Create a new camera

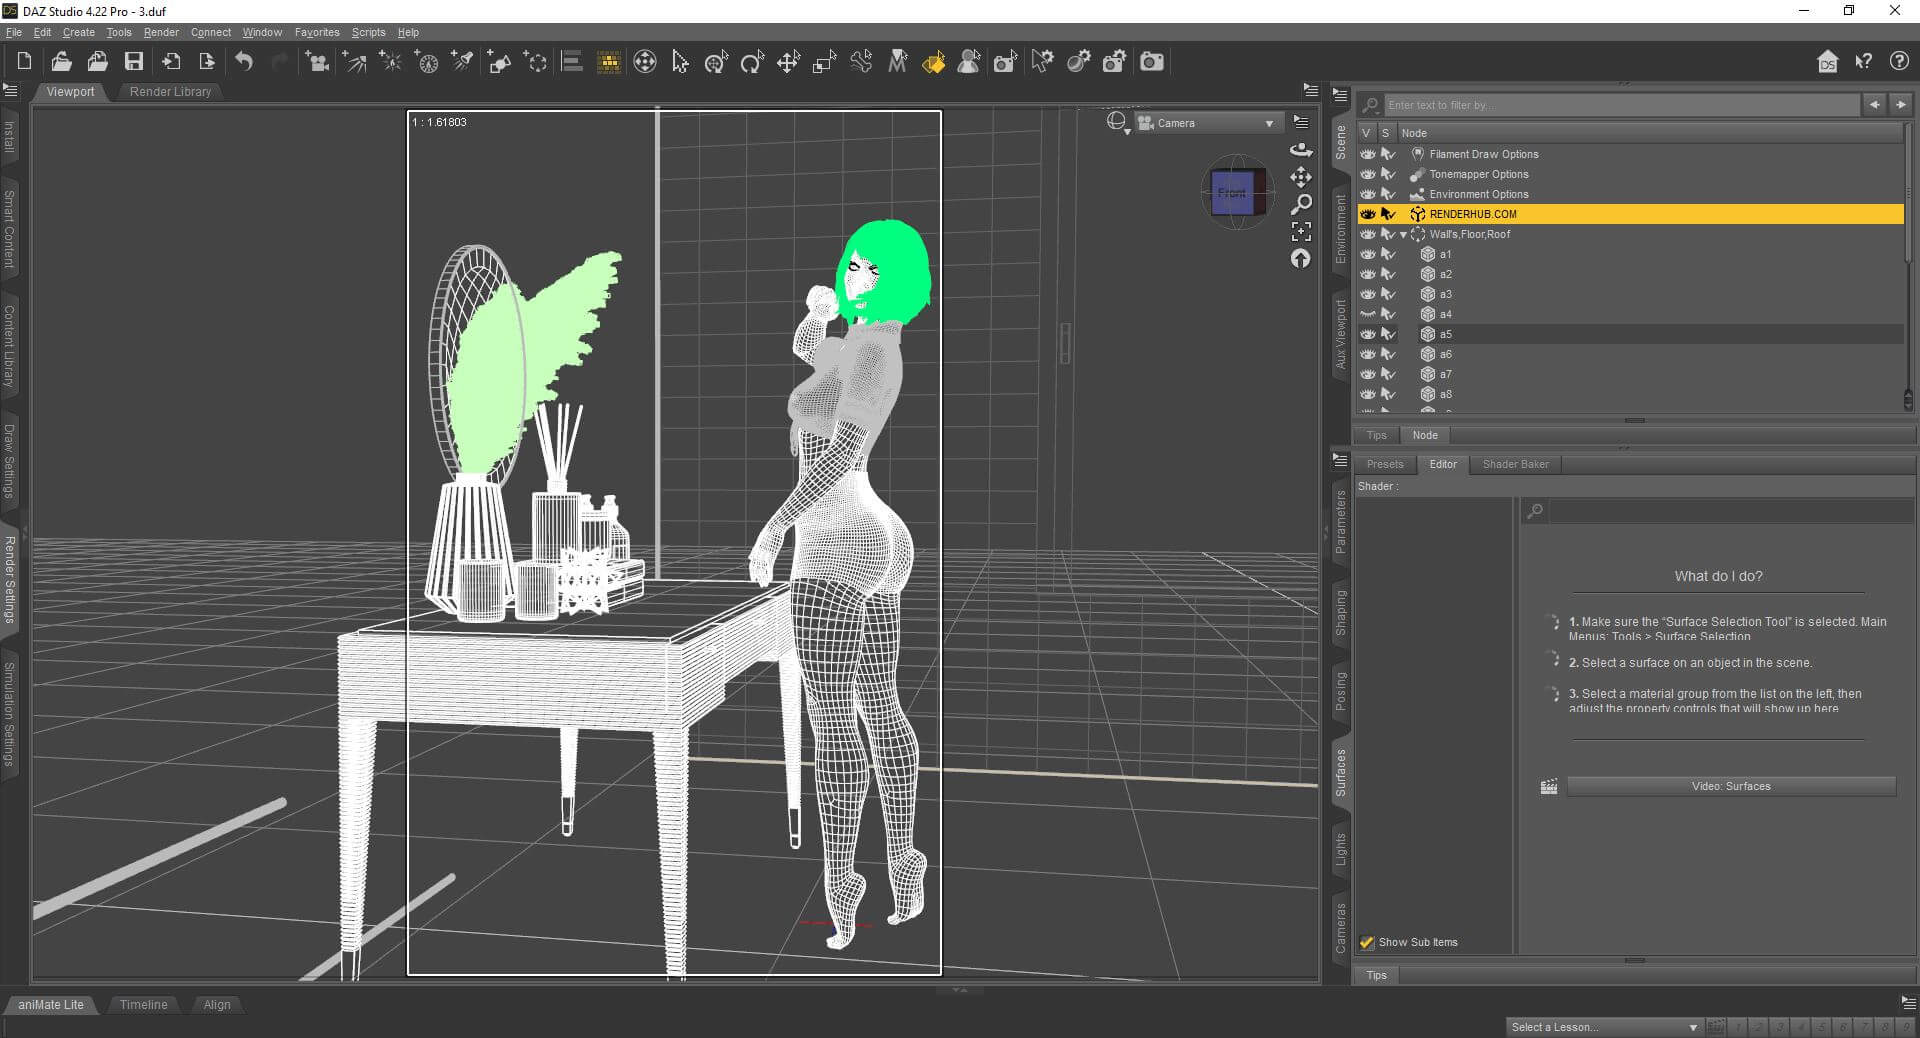pos(317,62)
